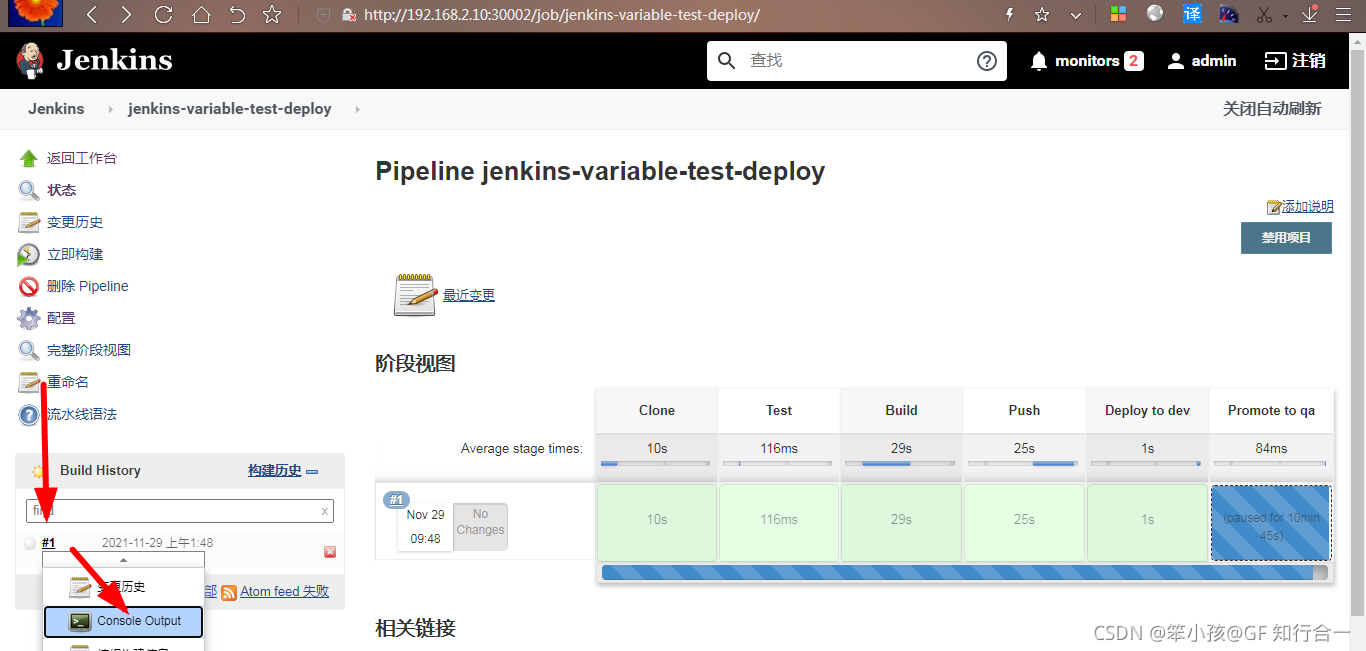Viewport: 1366px width, 651px height.
Task: Expand the breadcrumb arrow after jenkins-variable-test-deploy
Action: (357, 109)
